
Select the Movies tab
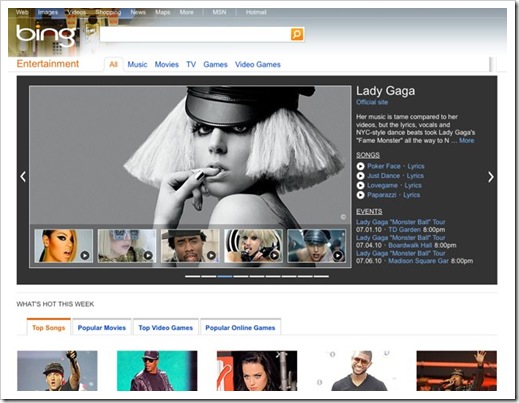[x=166, y=64]
